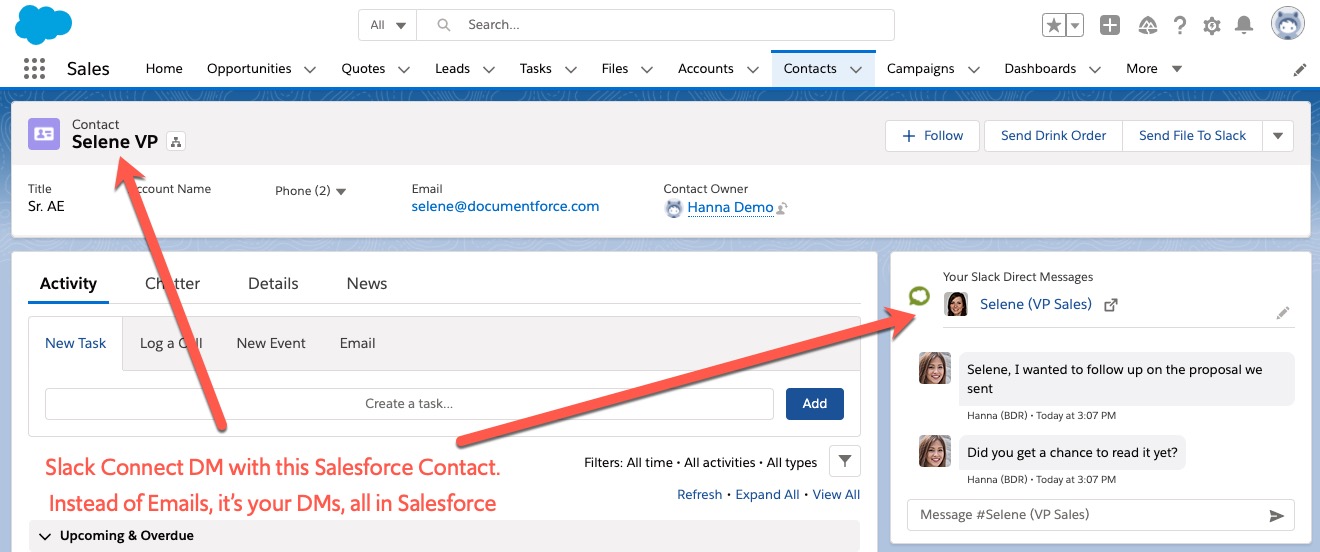Open the More navigation menu

tap(1154, 69)
